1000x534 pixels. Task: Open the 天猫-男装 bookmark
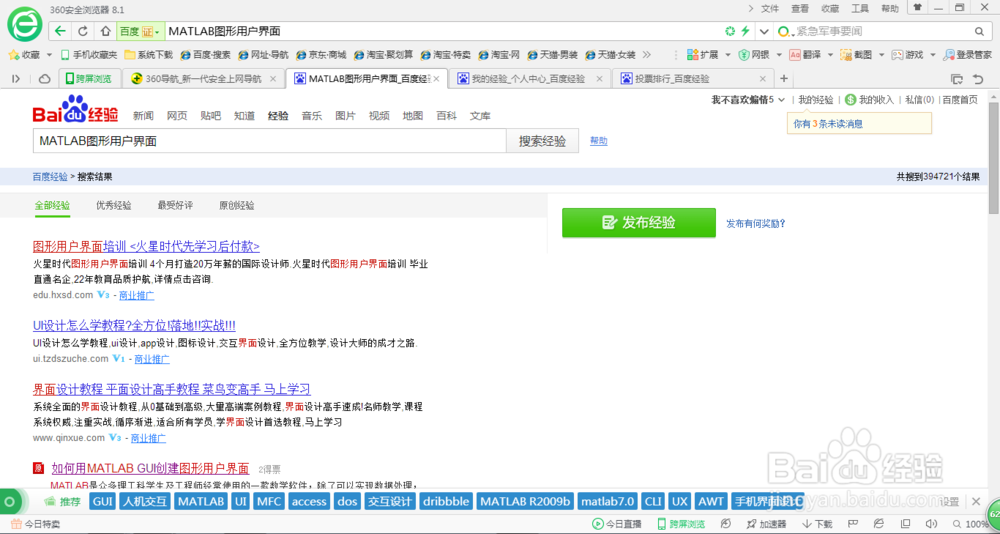tap(553, 55)
